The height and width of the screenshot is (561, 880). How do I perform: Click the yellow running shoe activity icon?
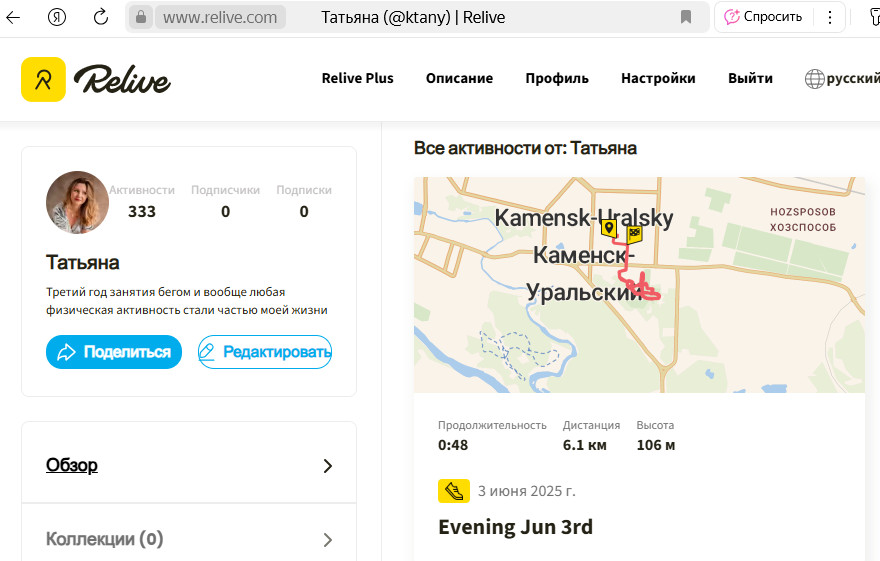tap(453, 491)
